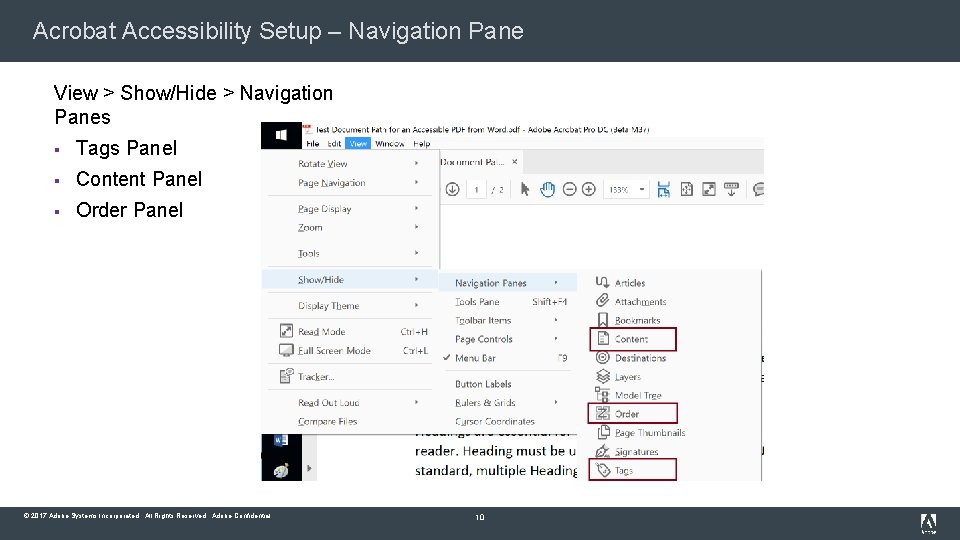Image resolution: width=960 pixels, height=540 pixels.
Task: Click the next page down-arrow icon
Action: click(x=452, y=189)
